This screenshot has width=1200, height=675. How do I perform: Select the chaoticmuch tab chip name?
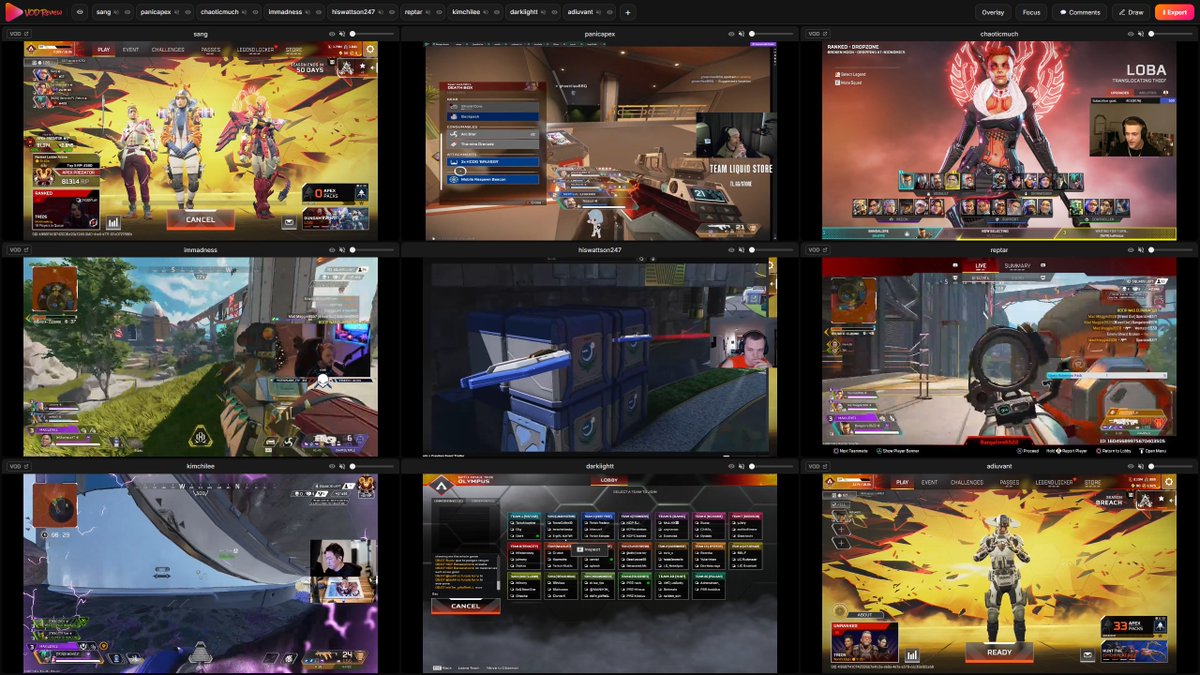click(x=219, y=12)
